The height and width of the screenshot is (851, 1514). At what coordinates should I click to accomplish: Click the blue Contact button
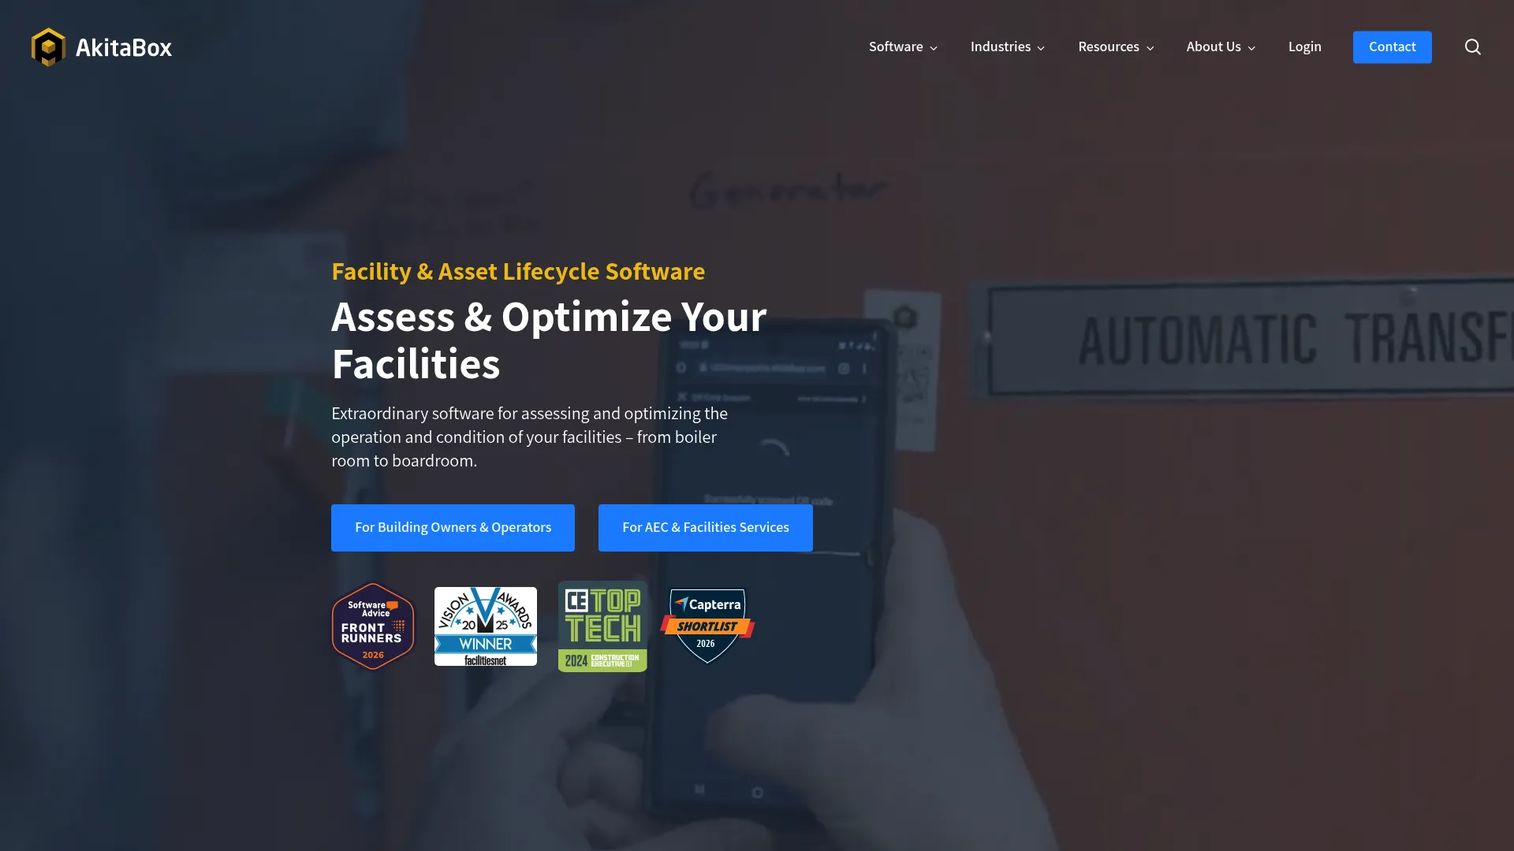(x=1392, y=47)
